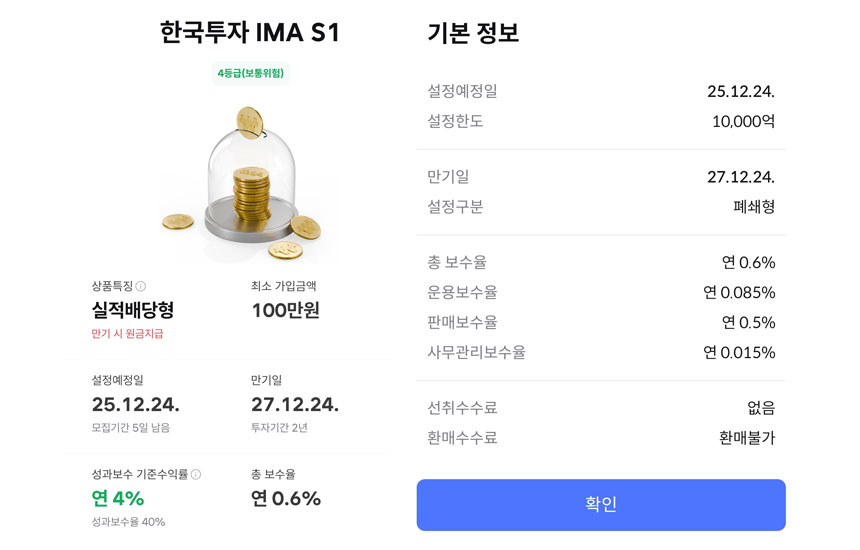
Task: Click the green 연 4% benchmark rate
Action: point(118,498)
